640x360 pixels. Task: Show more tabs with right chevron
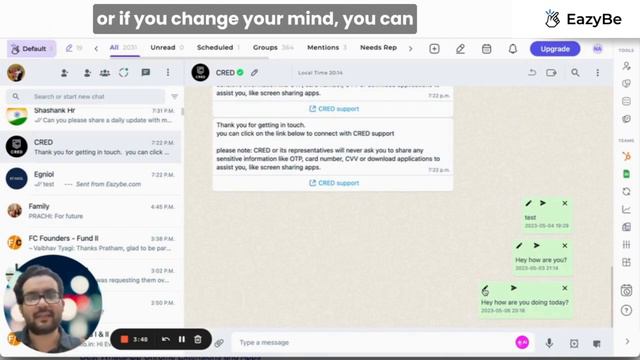coord(410,49)
